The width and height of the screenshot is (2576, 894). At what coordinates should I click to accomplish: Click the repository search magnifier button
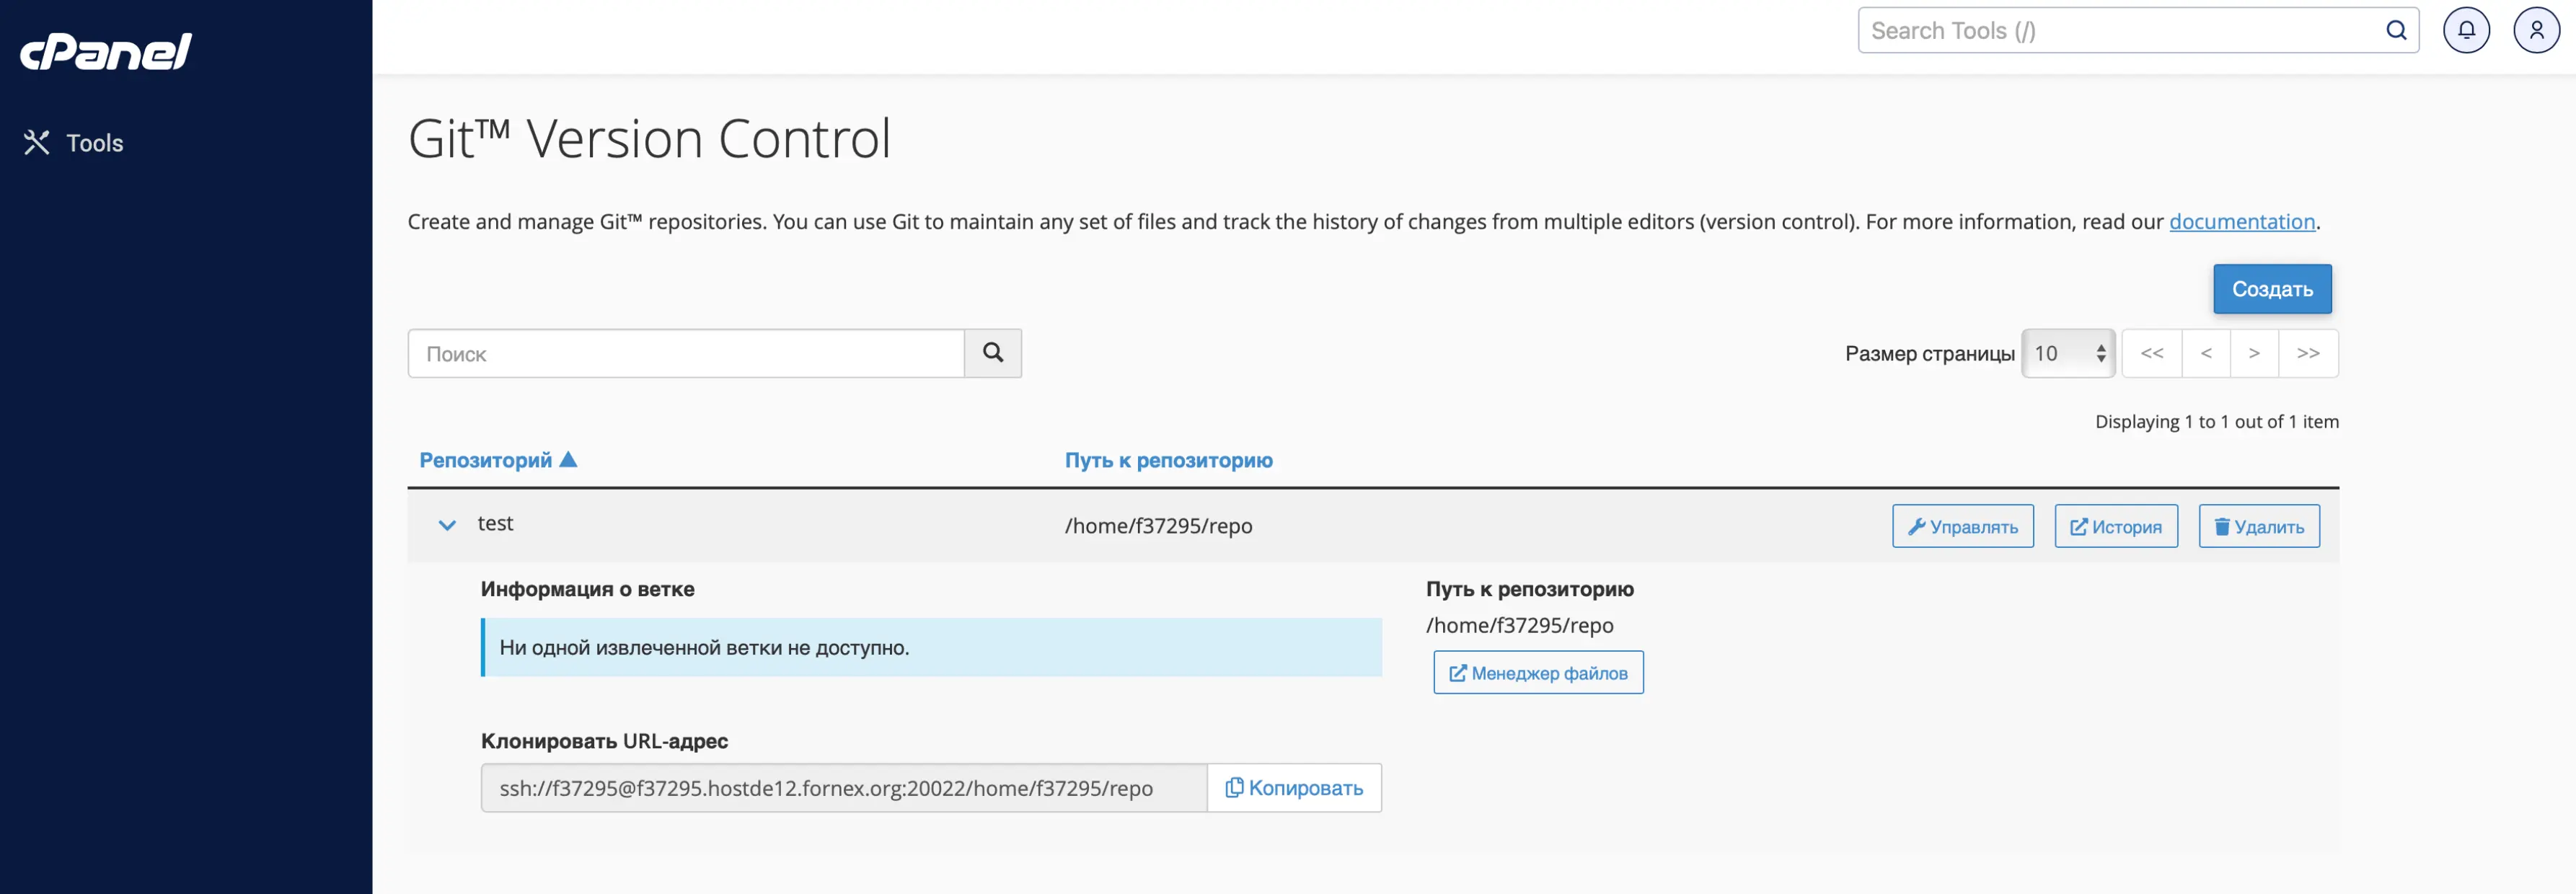coord(992,353)
